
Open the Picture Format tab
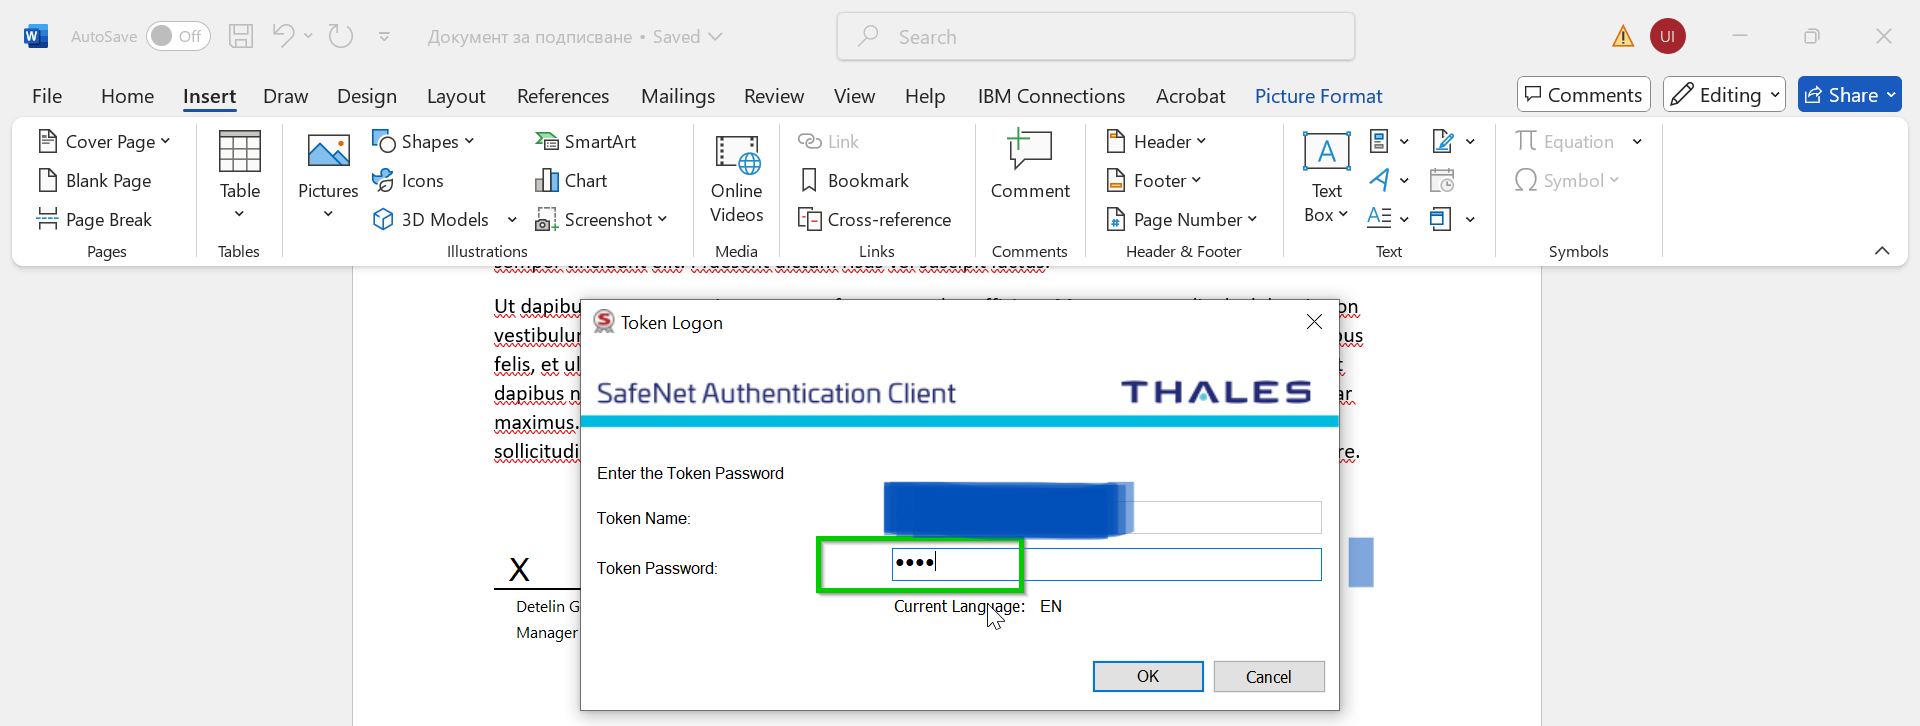[x=1318, y=96]
